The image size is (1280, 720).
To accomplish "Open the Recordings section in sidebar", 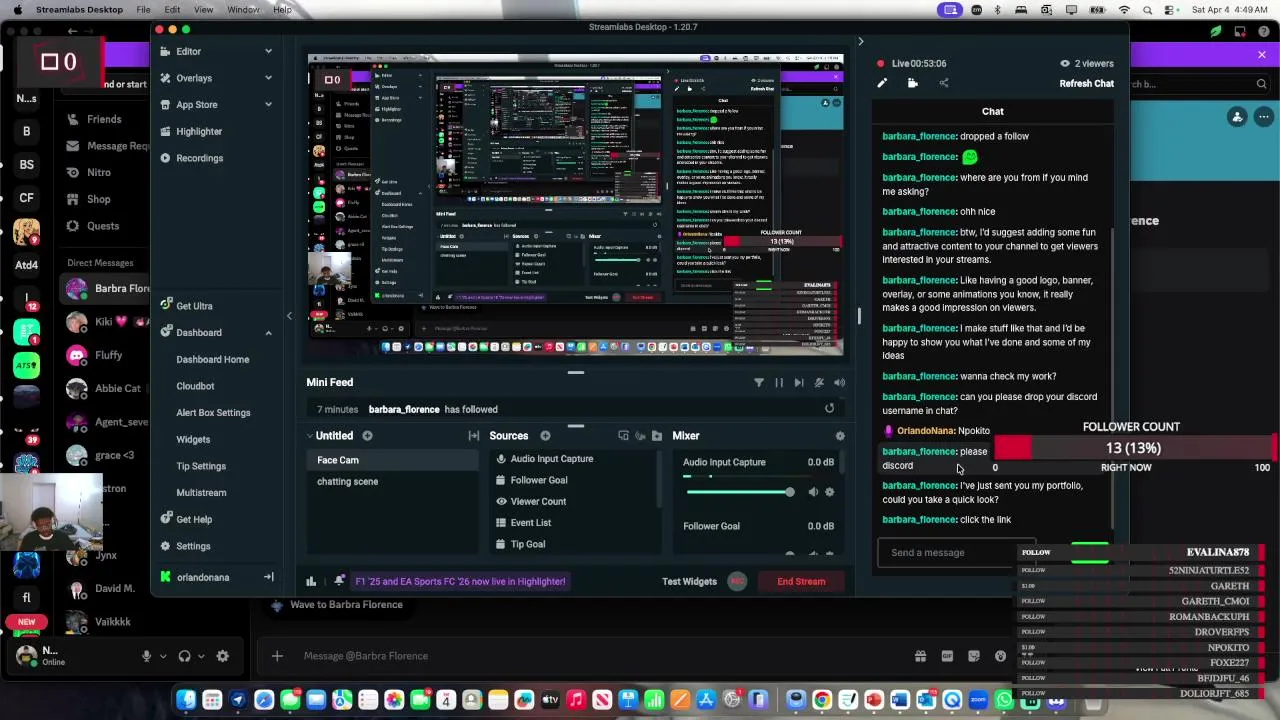I will (x=199, y=158).
